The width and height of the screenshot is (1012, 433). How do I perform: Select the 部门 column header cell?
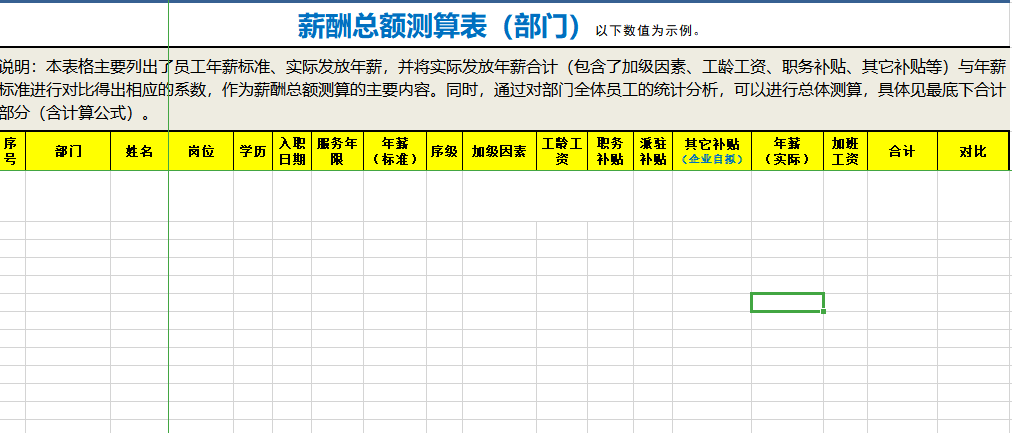coord(68,151)
